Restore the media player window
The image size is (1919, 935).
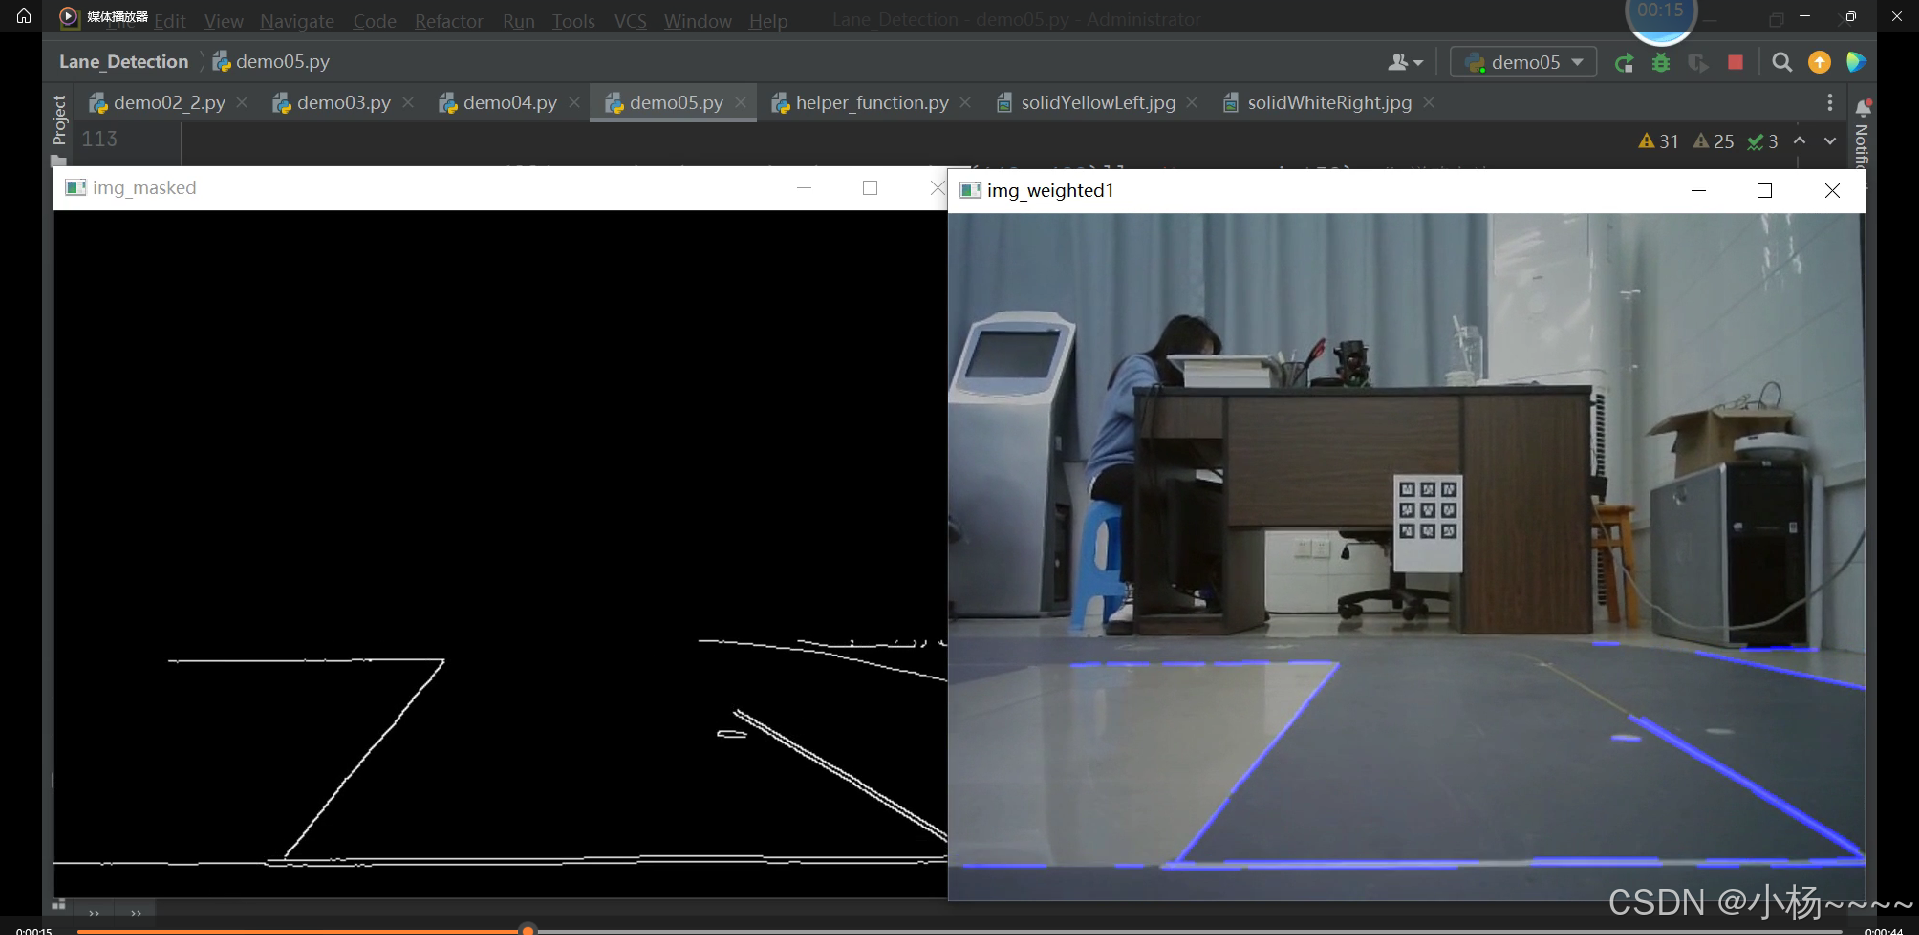[x=1851, y=16]
